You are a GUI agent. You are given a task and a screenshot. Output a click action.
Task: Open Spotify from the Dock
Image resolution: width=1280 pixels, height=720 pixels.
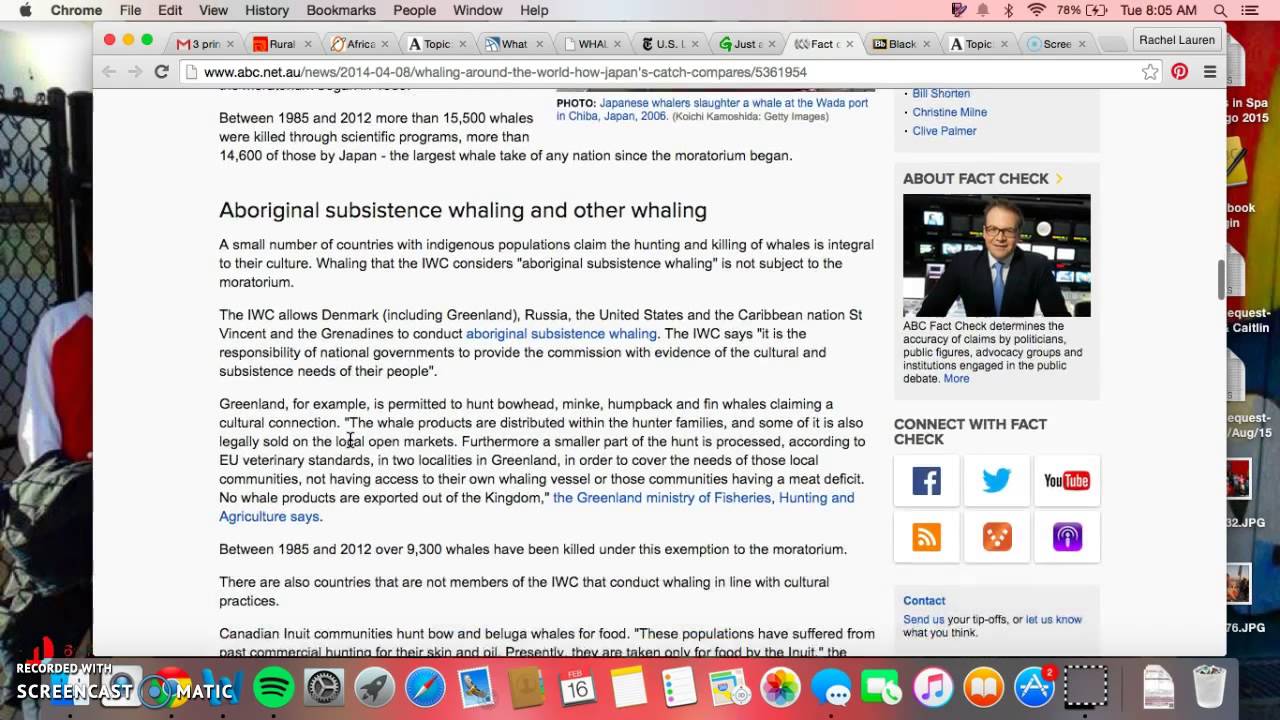click(274, 688)
